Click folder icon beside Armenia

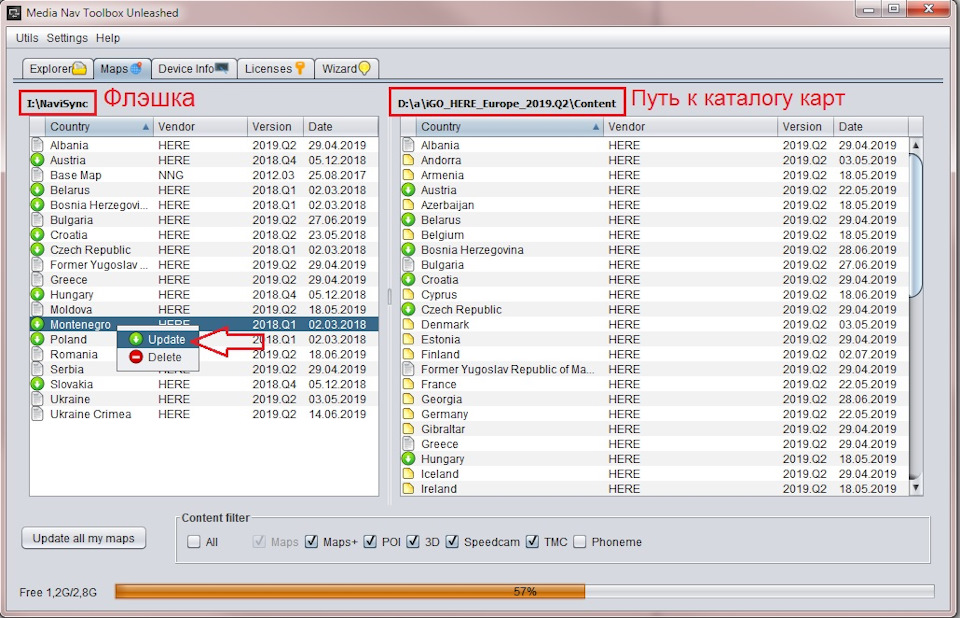pos(408,175)
